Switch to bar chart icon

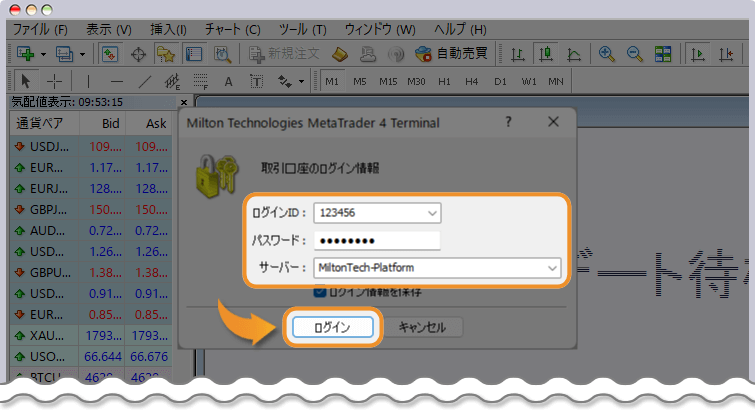click(518, 54)
